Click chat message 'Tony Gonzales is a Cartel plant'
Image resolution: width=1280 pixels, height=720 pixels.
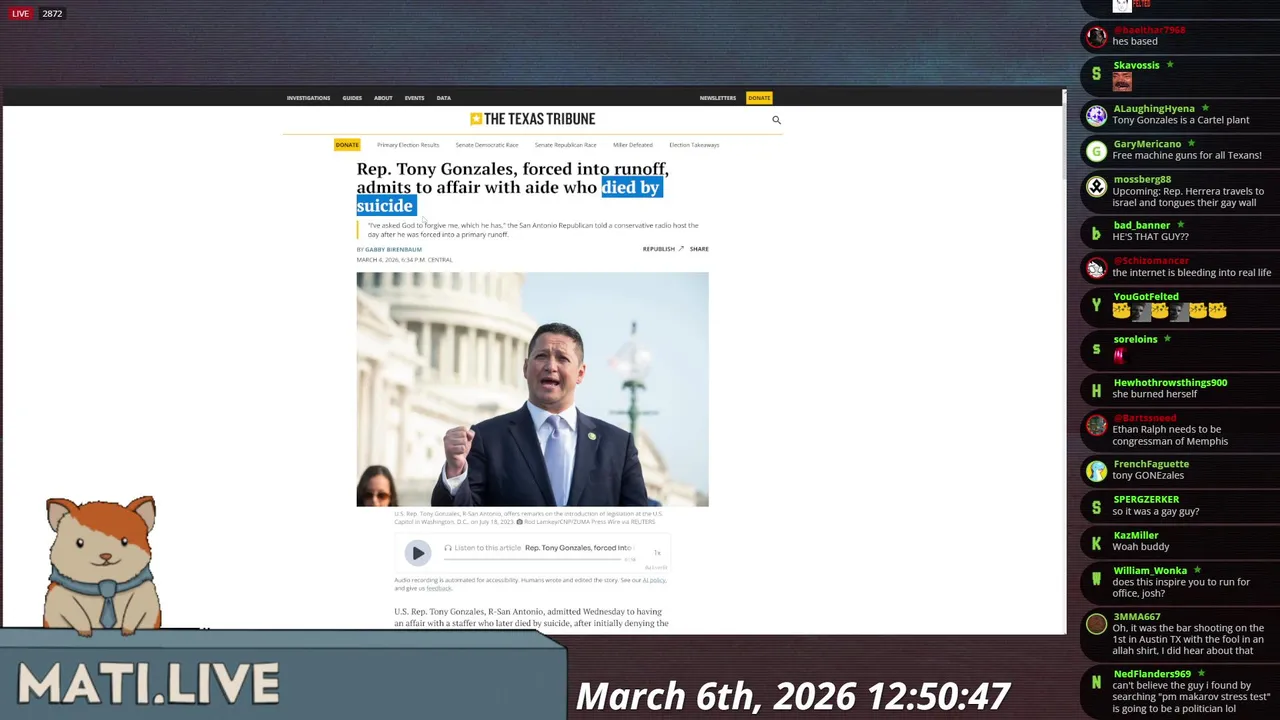[1181, 120]
